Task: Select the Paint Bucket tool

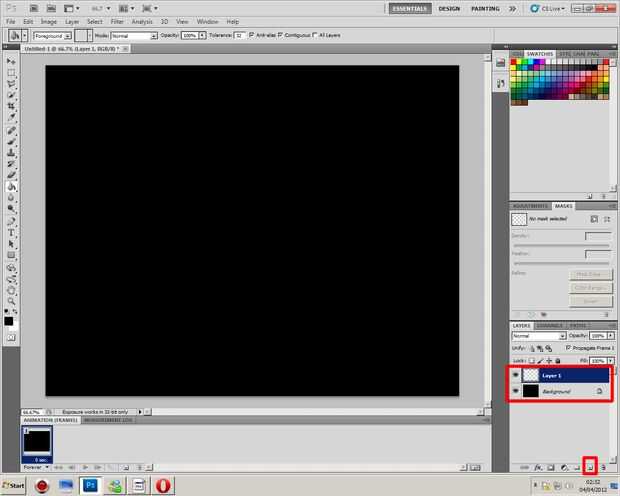Action: [11, 187]
